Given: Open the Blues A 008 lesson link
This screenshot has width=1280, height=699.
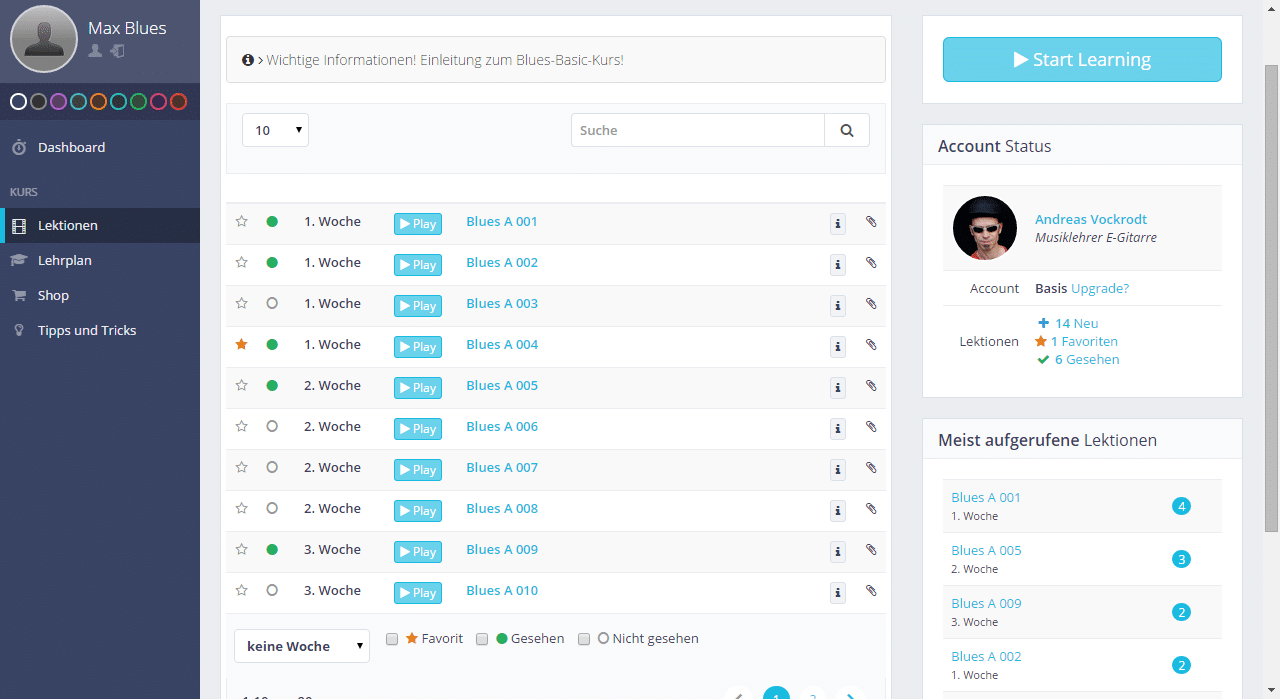Looking at the screenshot, I should coord(502,508).
